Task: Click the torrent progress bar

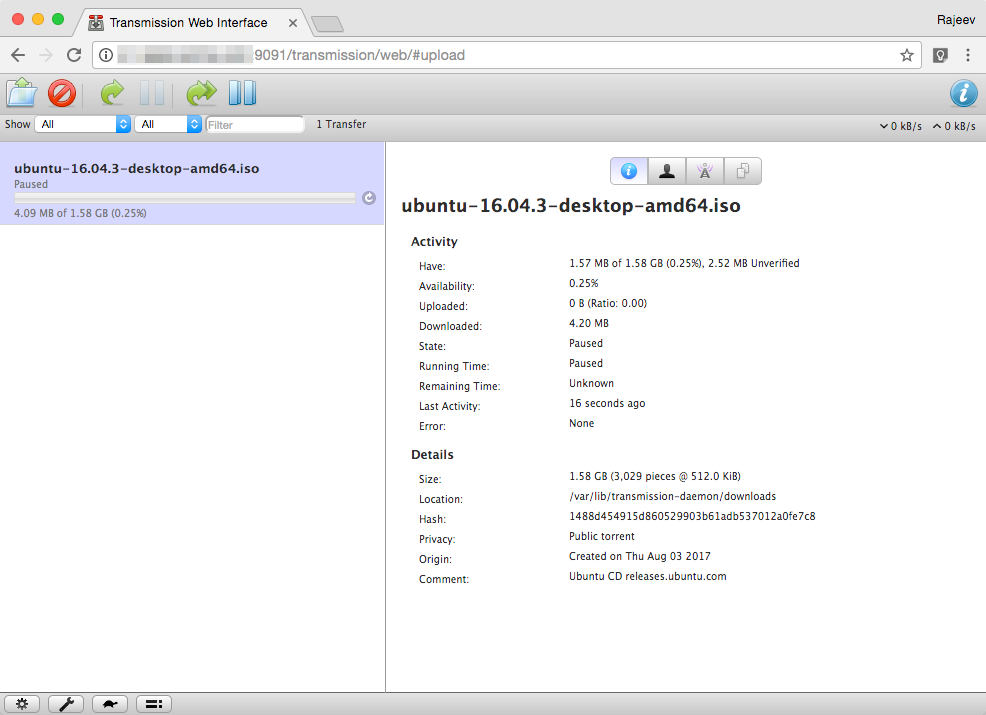Action: tap(185, 198)
